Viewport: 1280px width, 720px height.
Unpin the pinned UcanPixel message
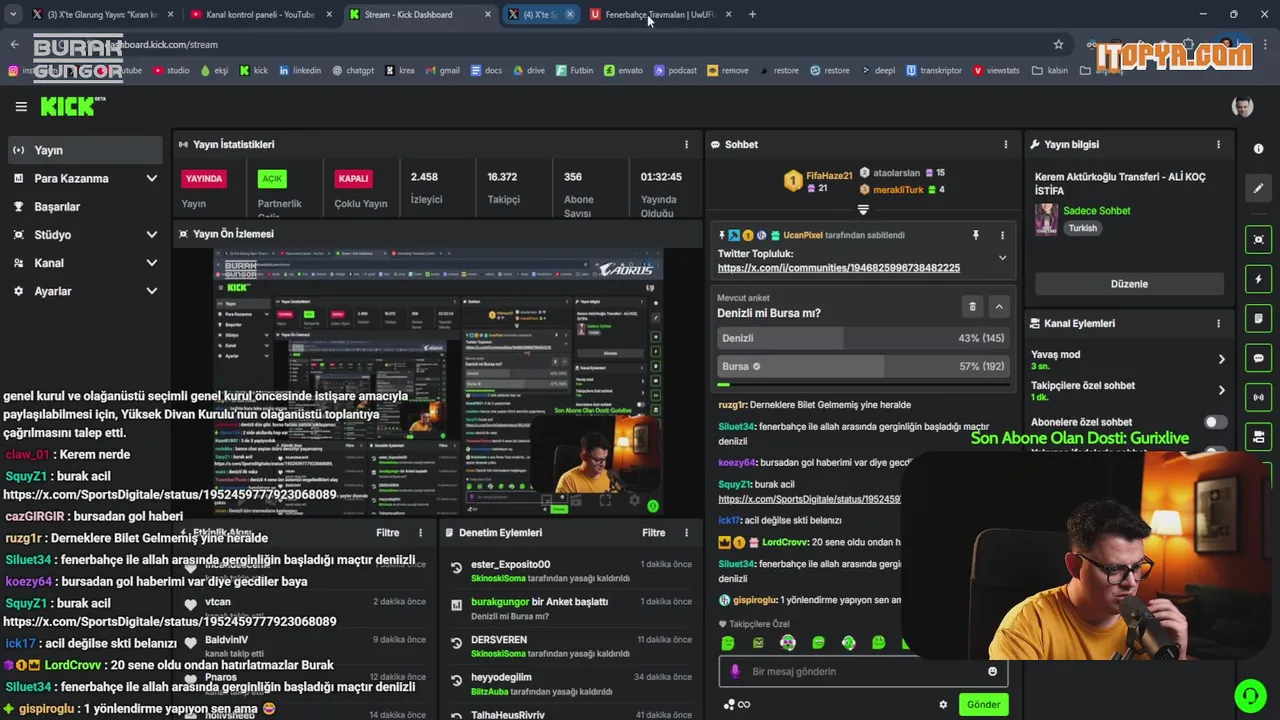[x=975, y=235]
